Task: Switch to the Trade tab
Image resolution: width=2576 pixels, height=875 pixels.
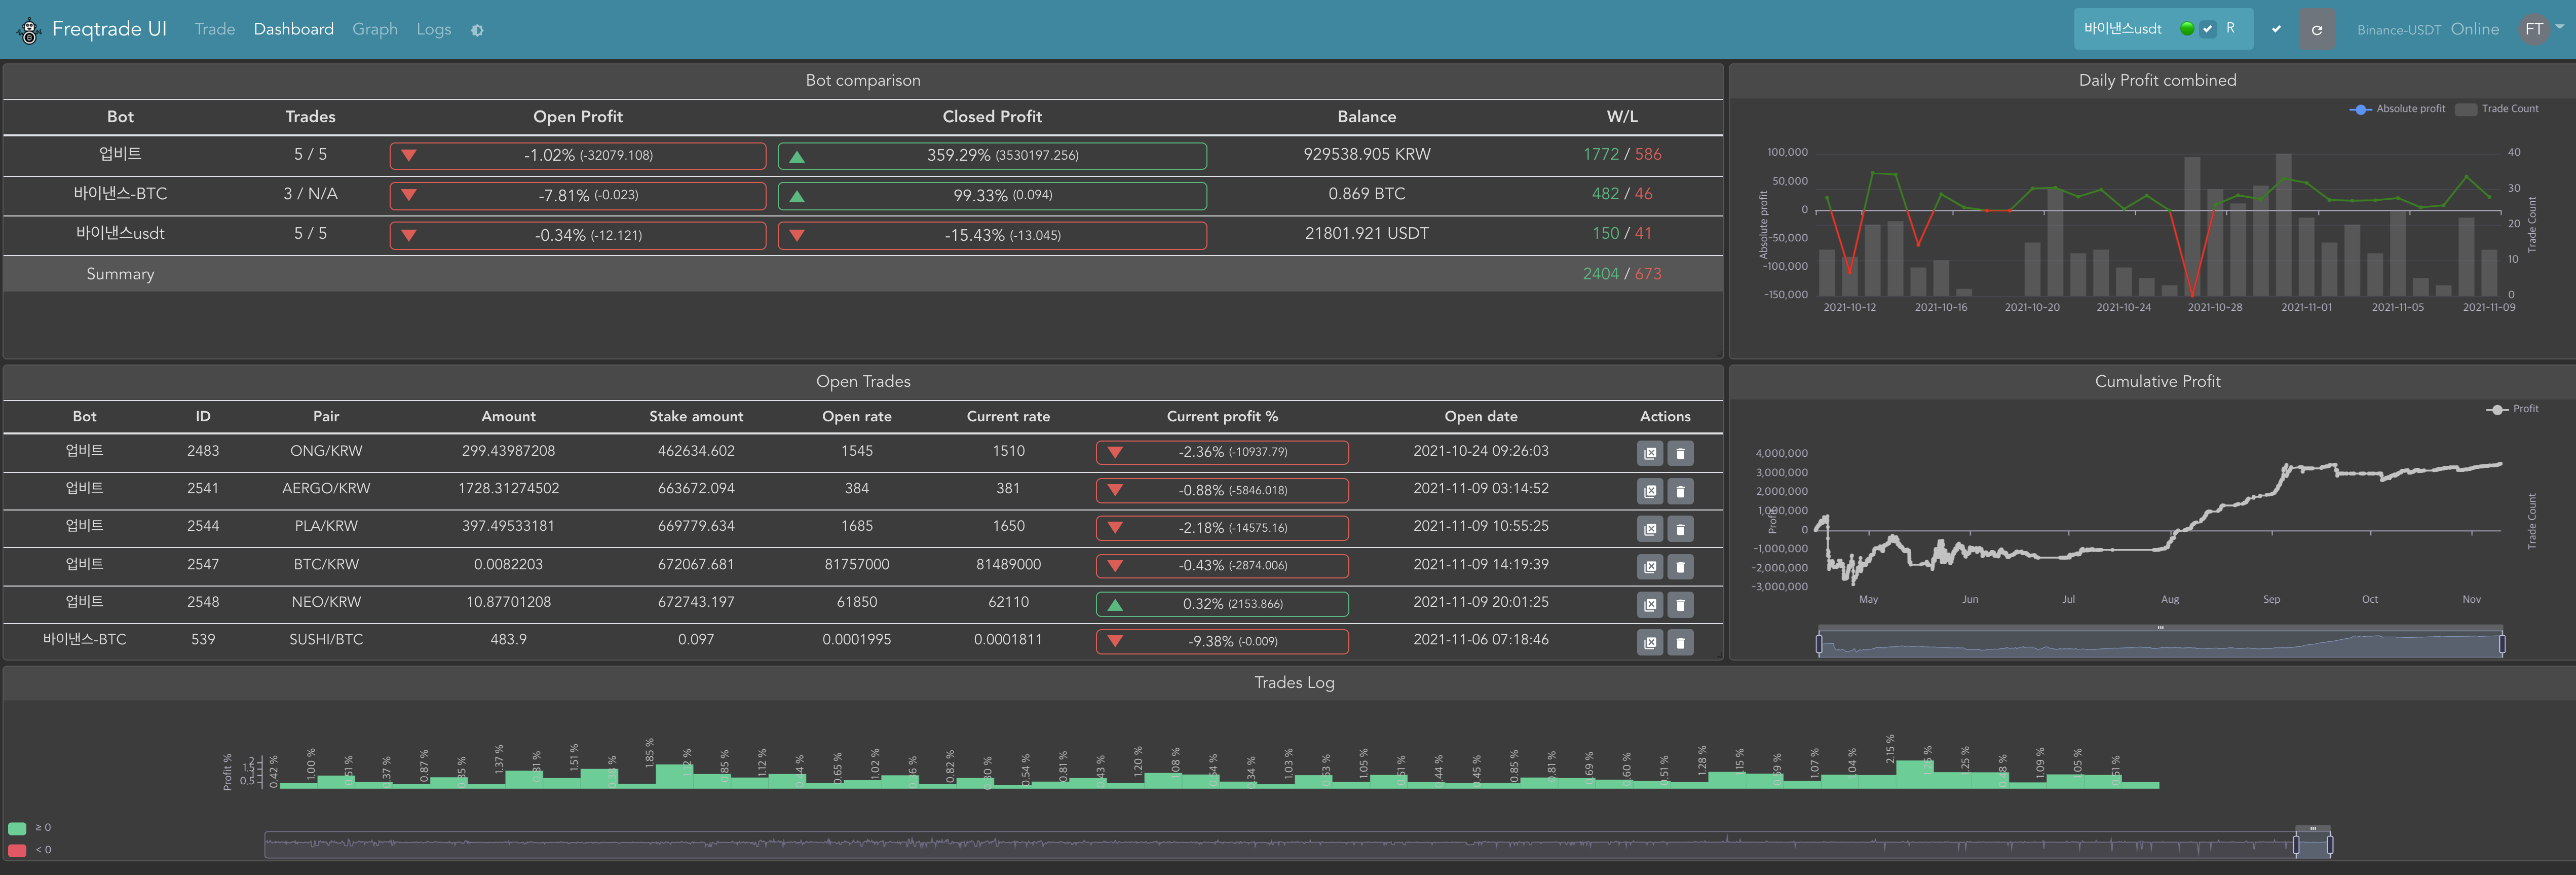Action: pyautogui.click(x=214, y=29)
